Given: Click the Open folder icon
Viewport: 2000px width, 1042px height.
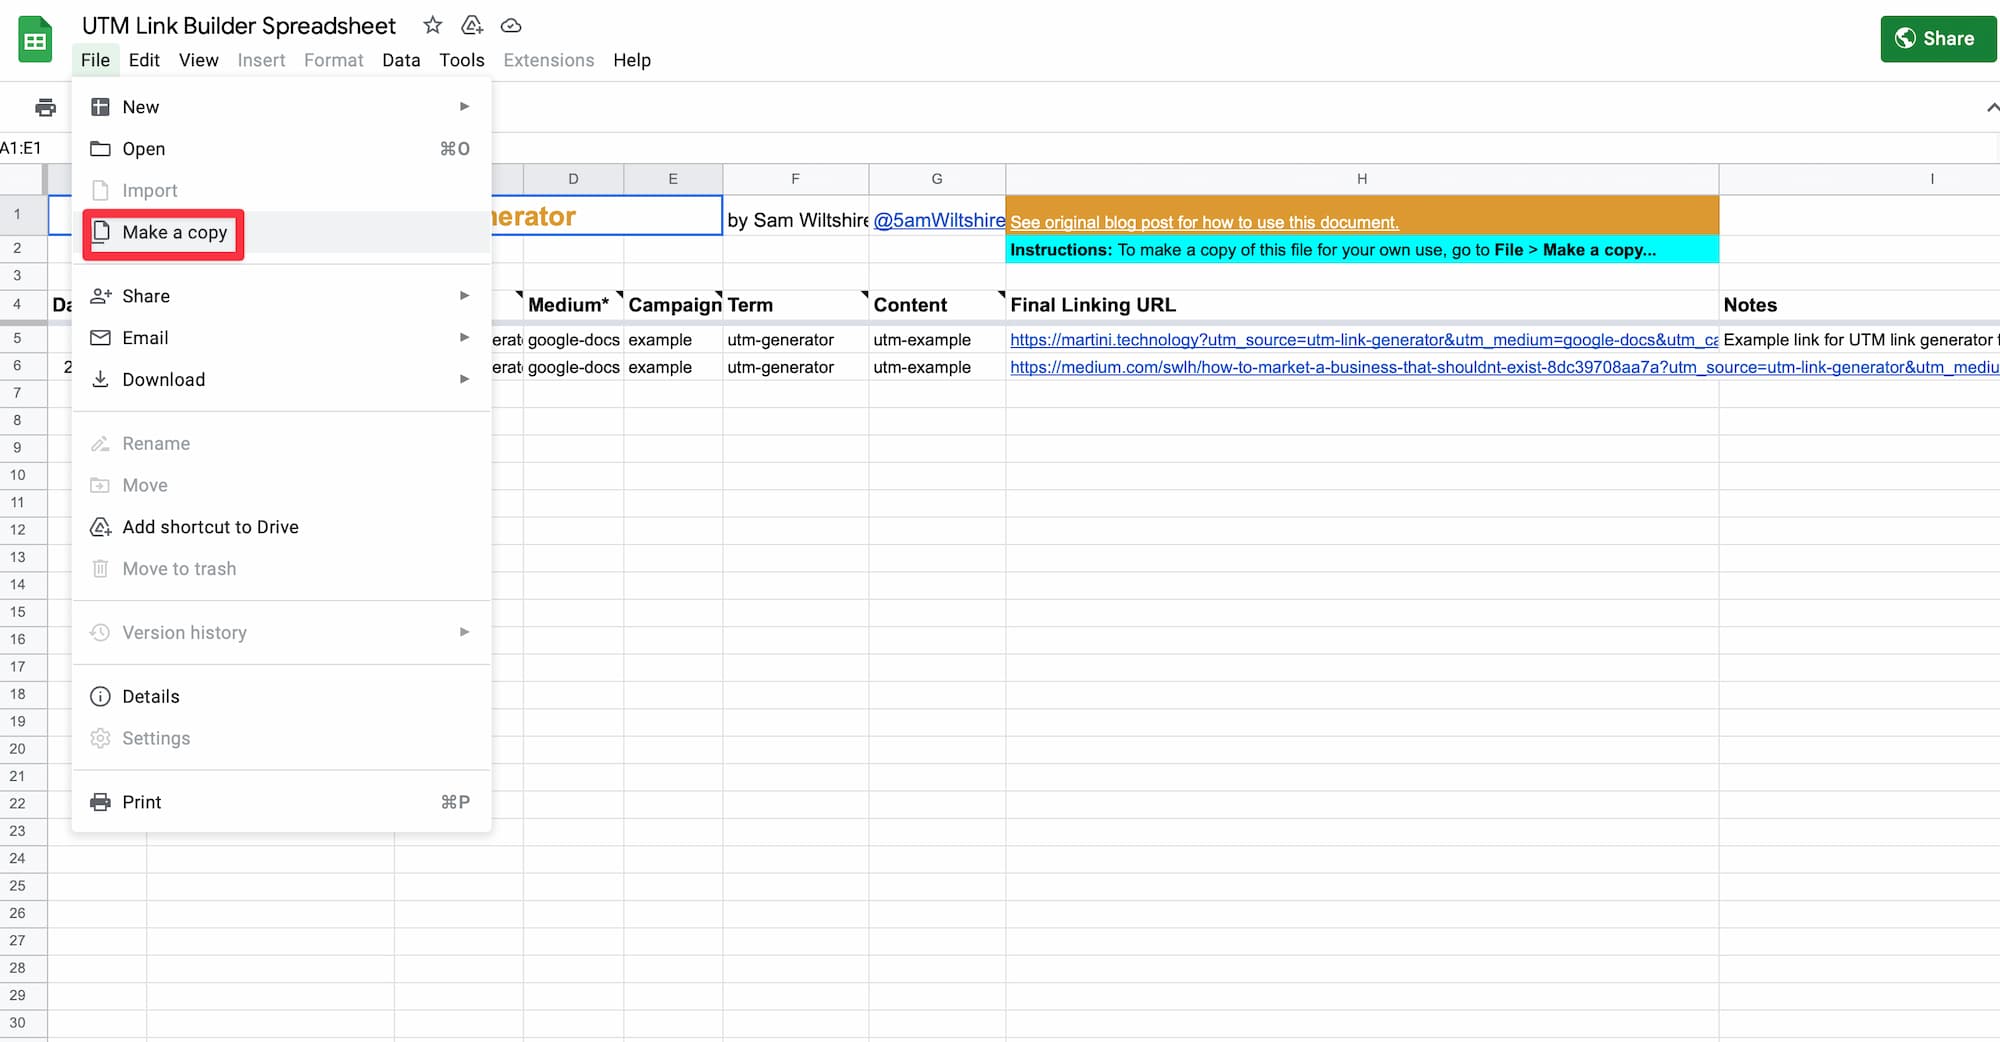Looking at the screenshot, I should 100,149.
